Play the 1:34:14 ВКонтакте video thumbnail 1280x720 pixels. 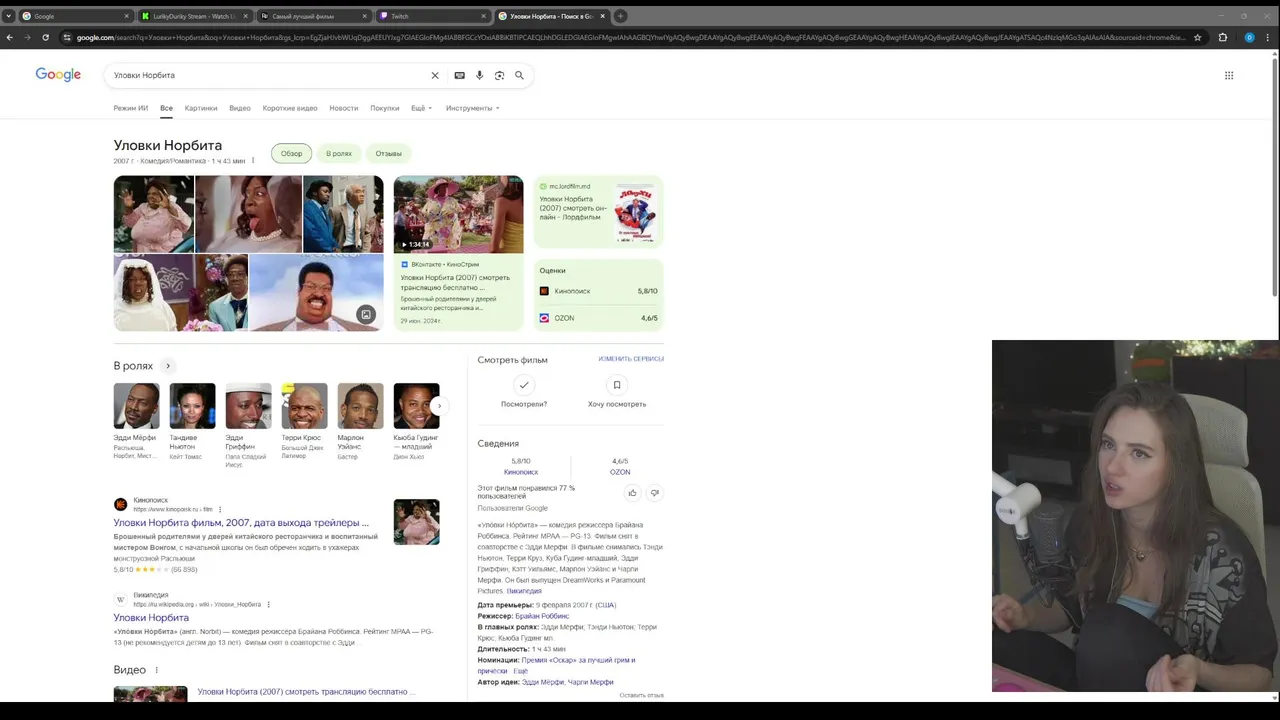pos(458,214)
